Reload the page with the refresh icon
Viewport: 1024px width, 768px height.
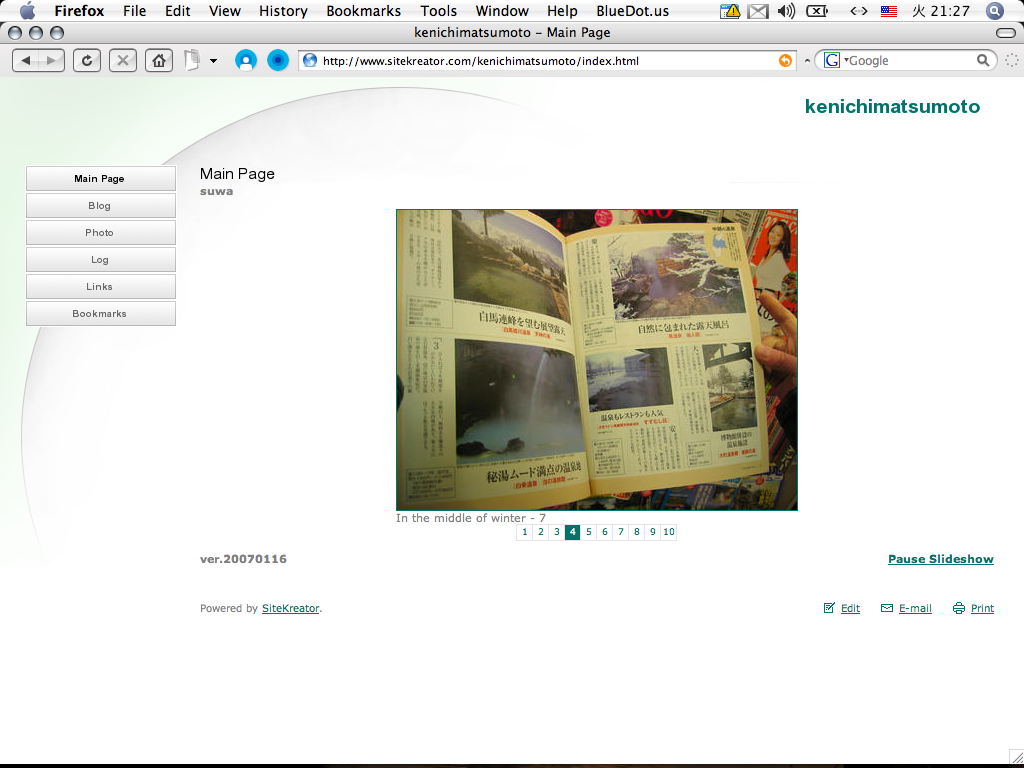pyautogui.click(x=87, y=61)
